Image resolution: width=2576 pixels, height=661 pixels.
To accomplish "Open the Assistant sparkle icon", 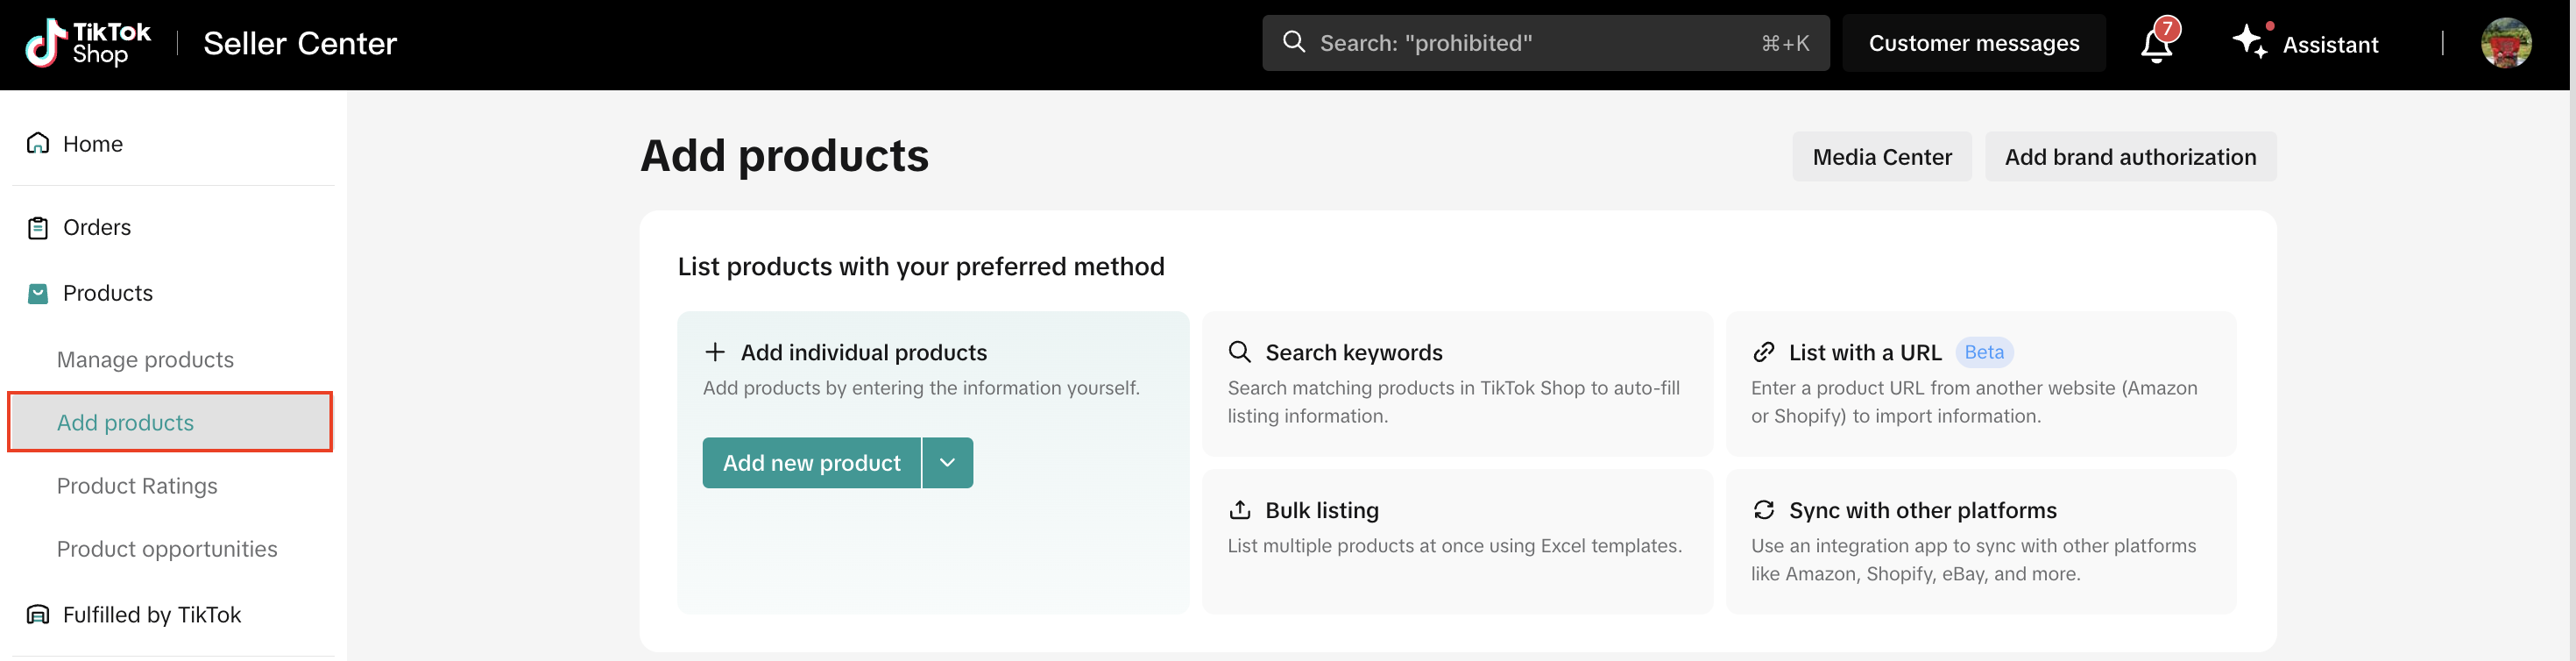I will [2250, 43].
